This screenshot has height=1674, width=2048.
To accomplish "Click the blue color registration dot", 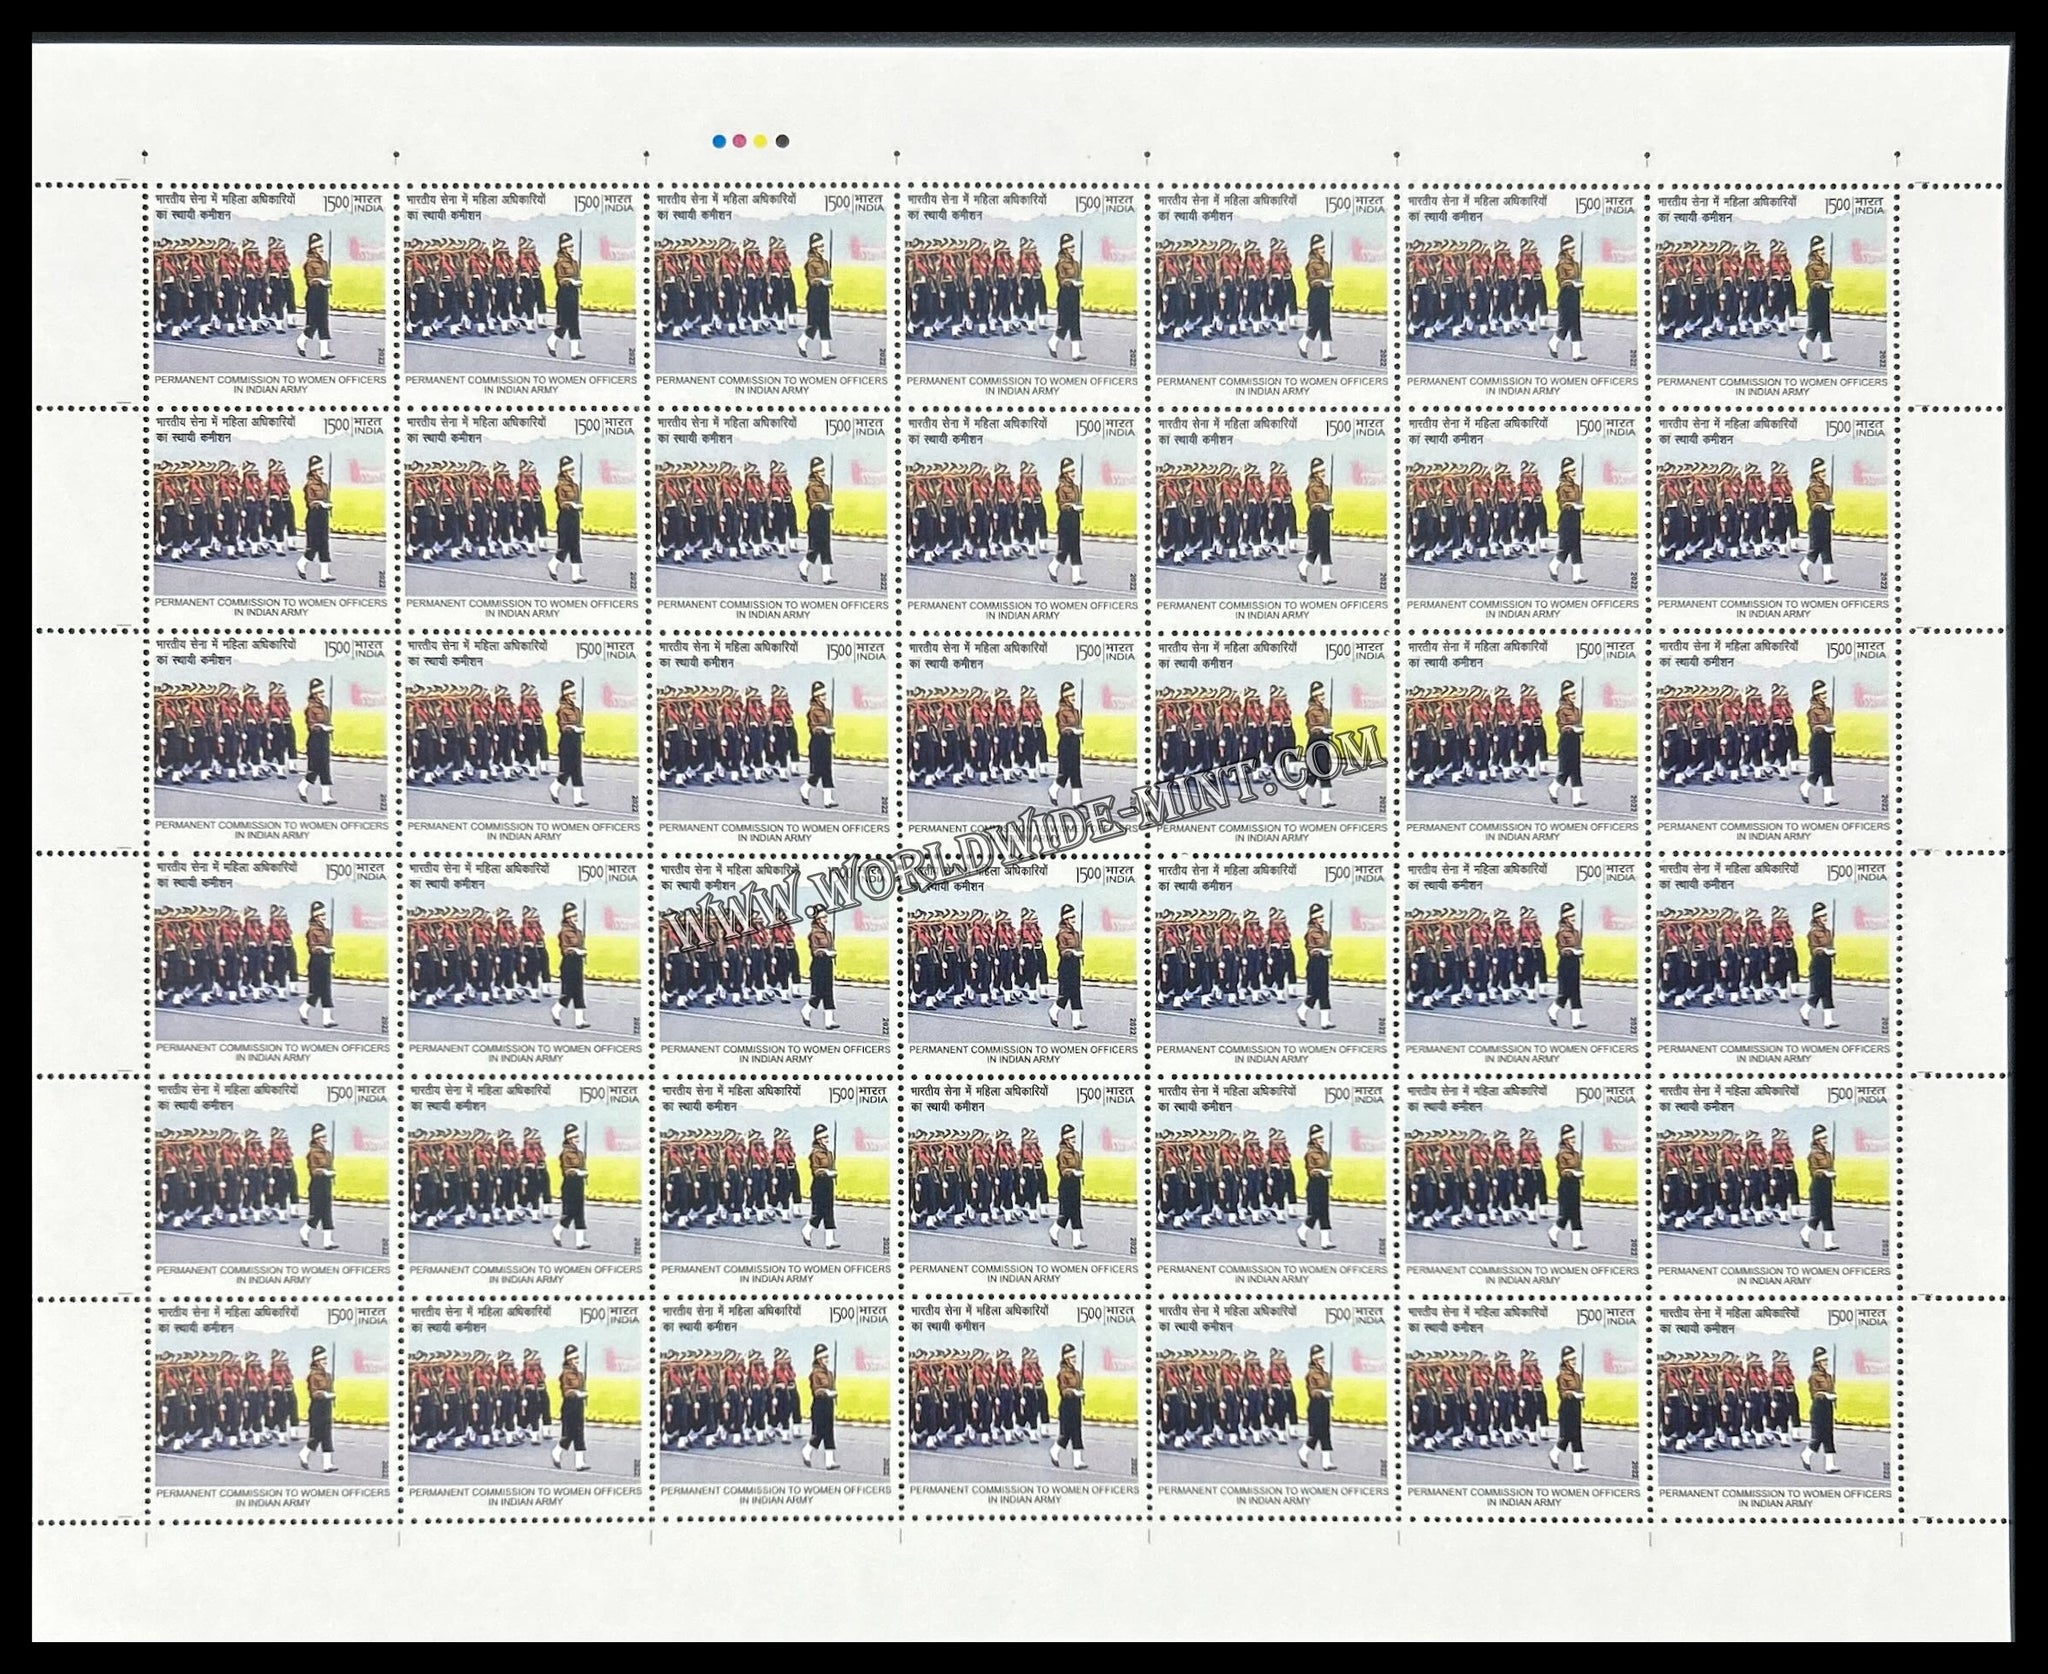I will point(718,142).
